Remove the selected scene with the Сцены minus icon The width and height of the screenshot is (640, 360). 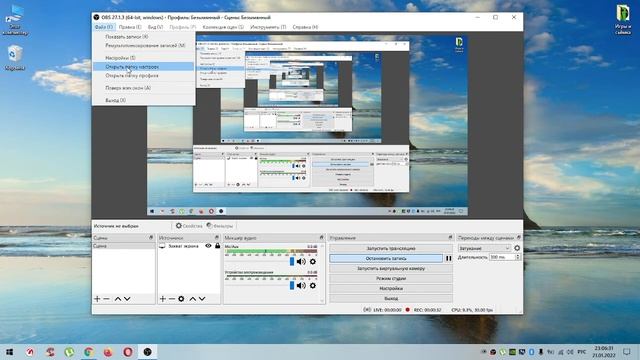click(x=107, y=299)
